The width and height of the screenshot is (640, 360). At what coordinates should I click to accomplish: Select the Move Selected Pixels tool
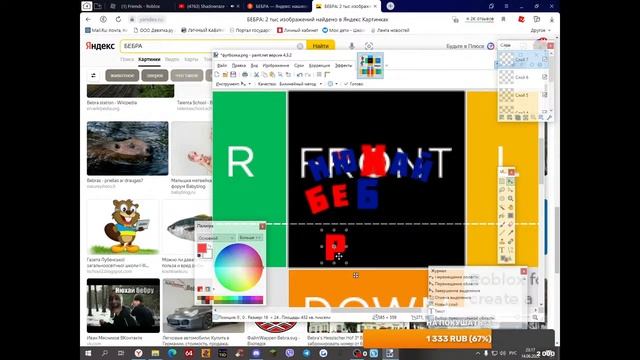tap(511, 182)
